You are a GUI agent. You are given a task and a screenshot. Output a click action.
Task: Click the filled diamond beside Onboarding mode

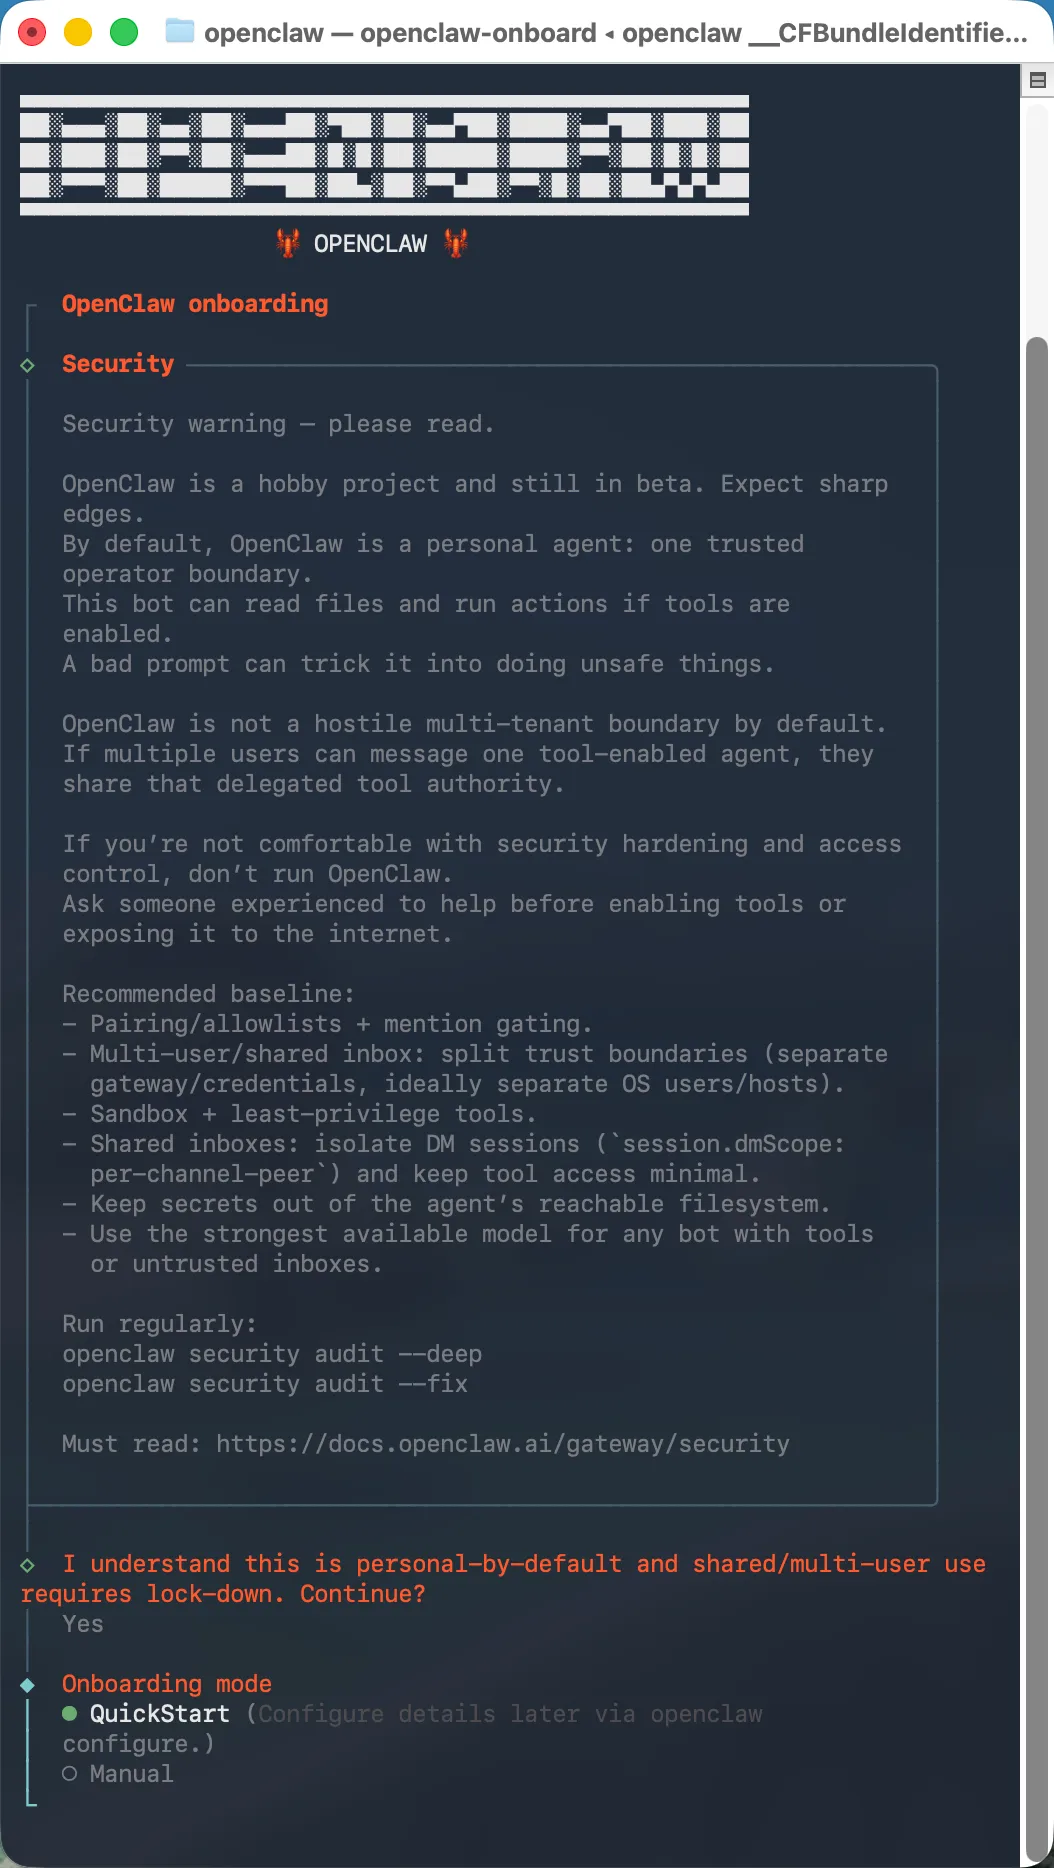28,1685
